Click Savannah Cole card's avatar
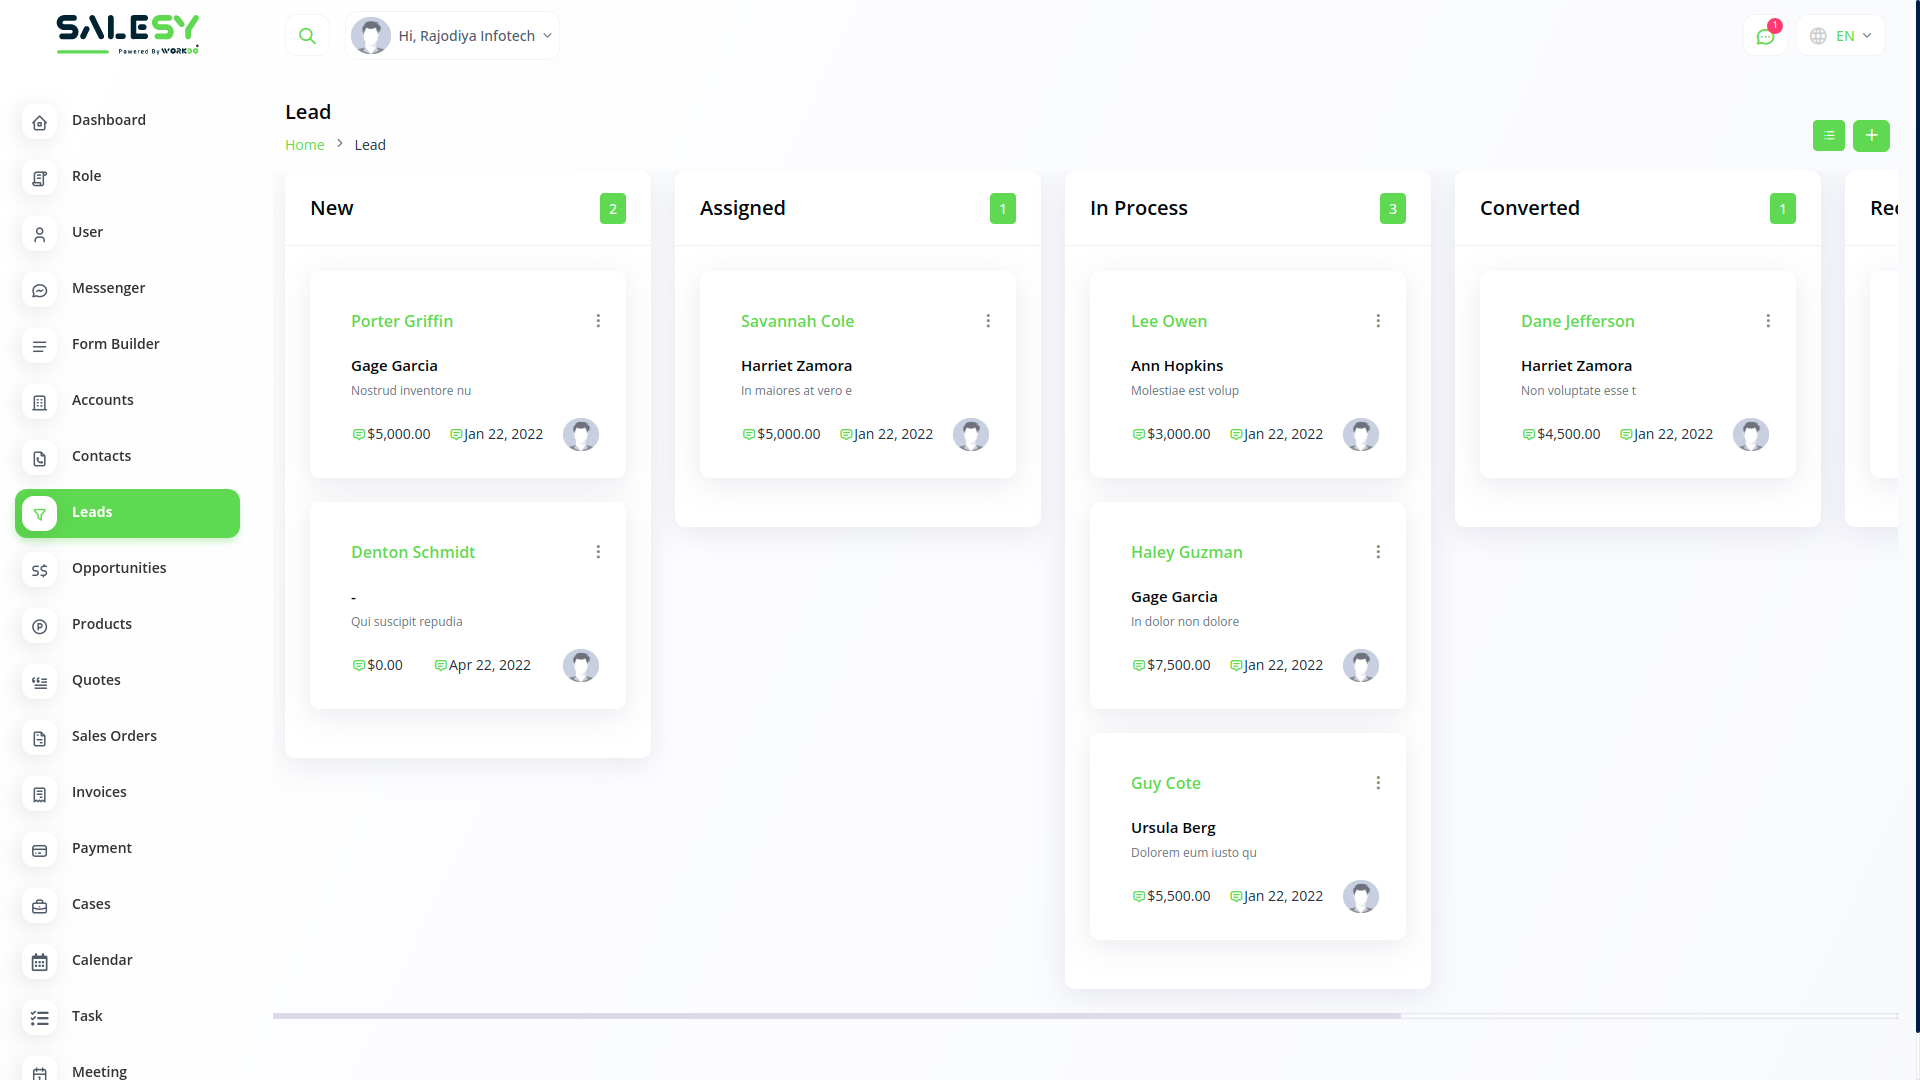Viewport: 1920px width, 1080px height. click(970, 435)
